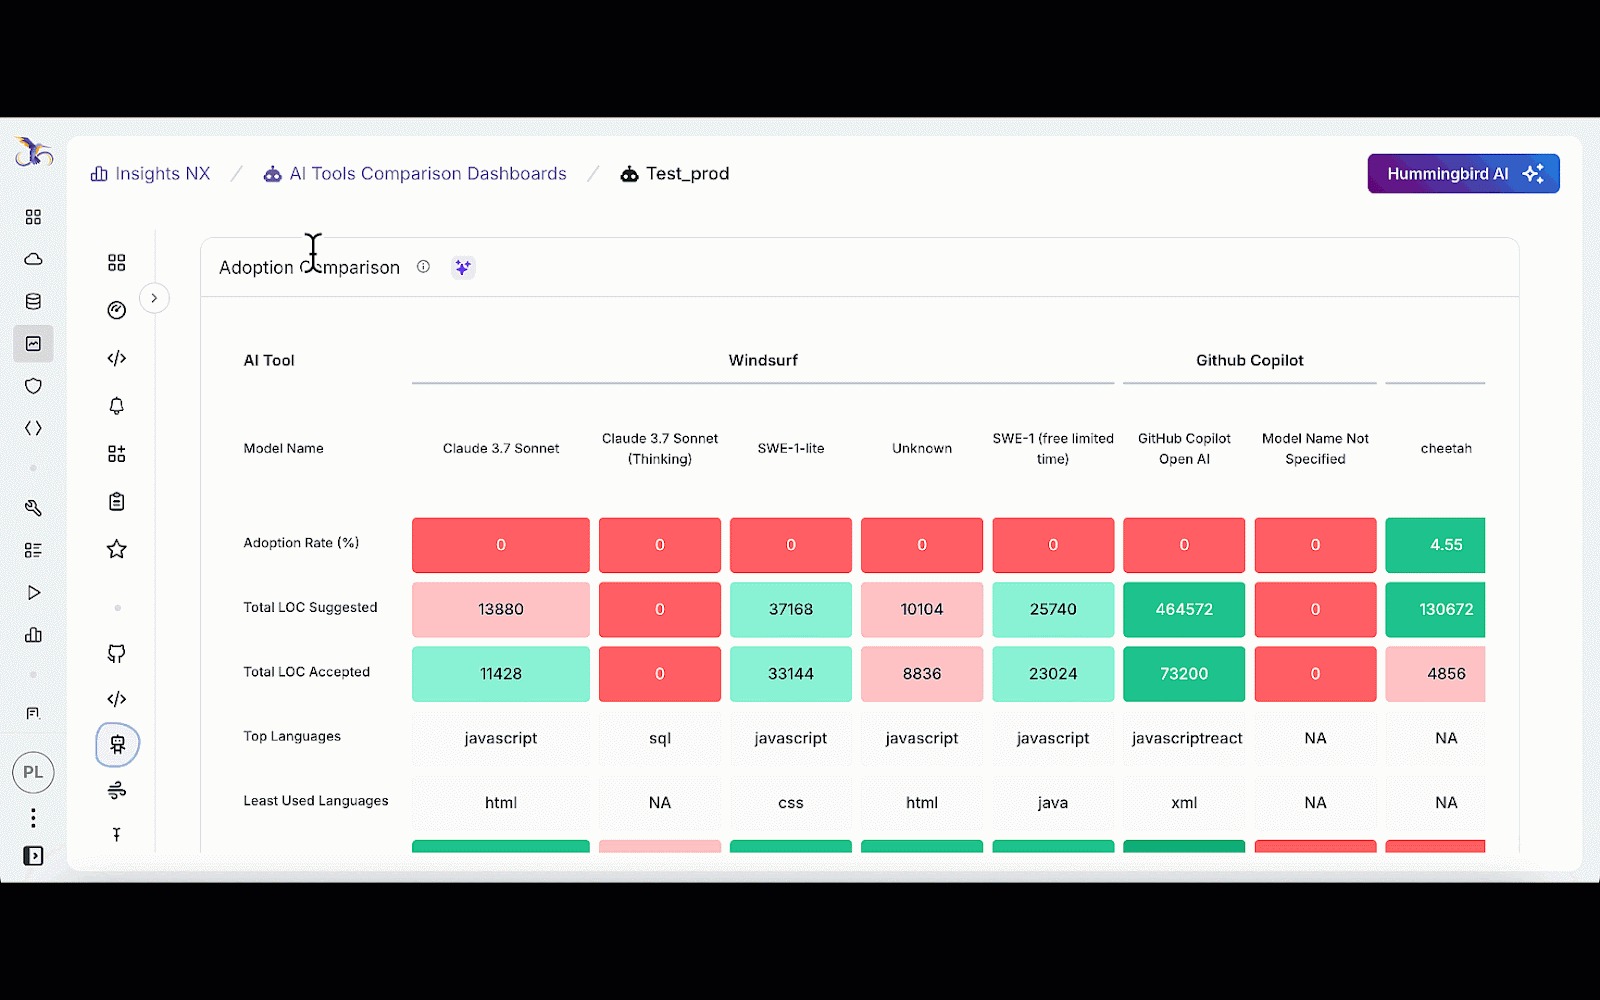Expand the inner sidebar with the chevron arrow

tap(154, 298)
